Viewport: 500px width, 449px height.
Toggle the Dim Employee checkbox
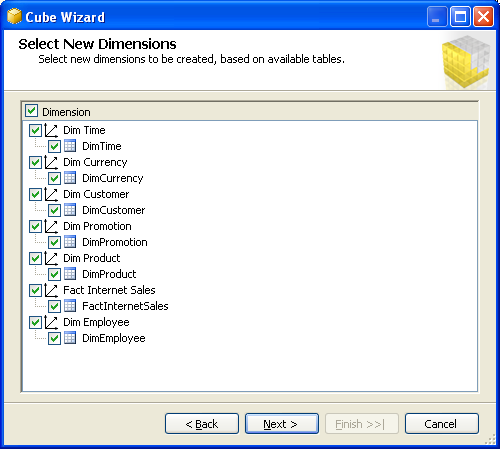(x=35, y=322)
